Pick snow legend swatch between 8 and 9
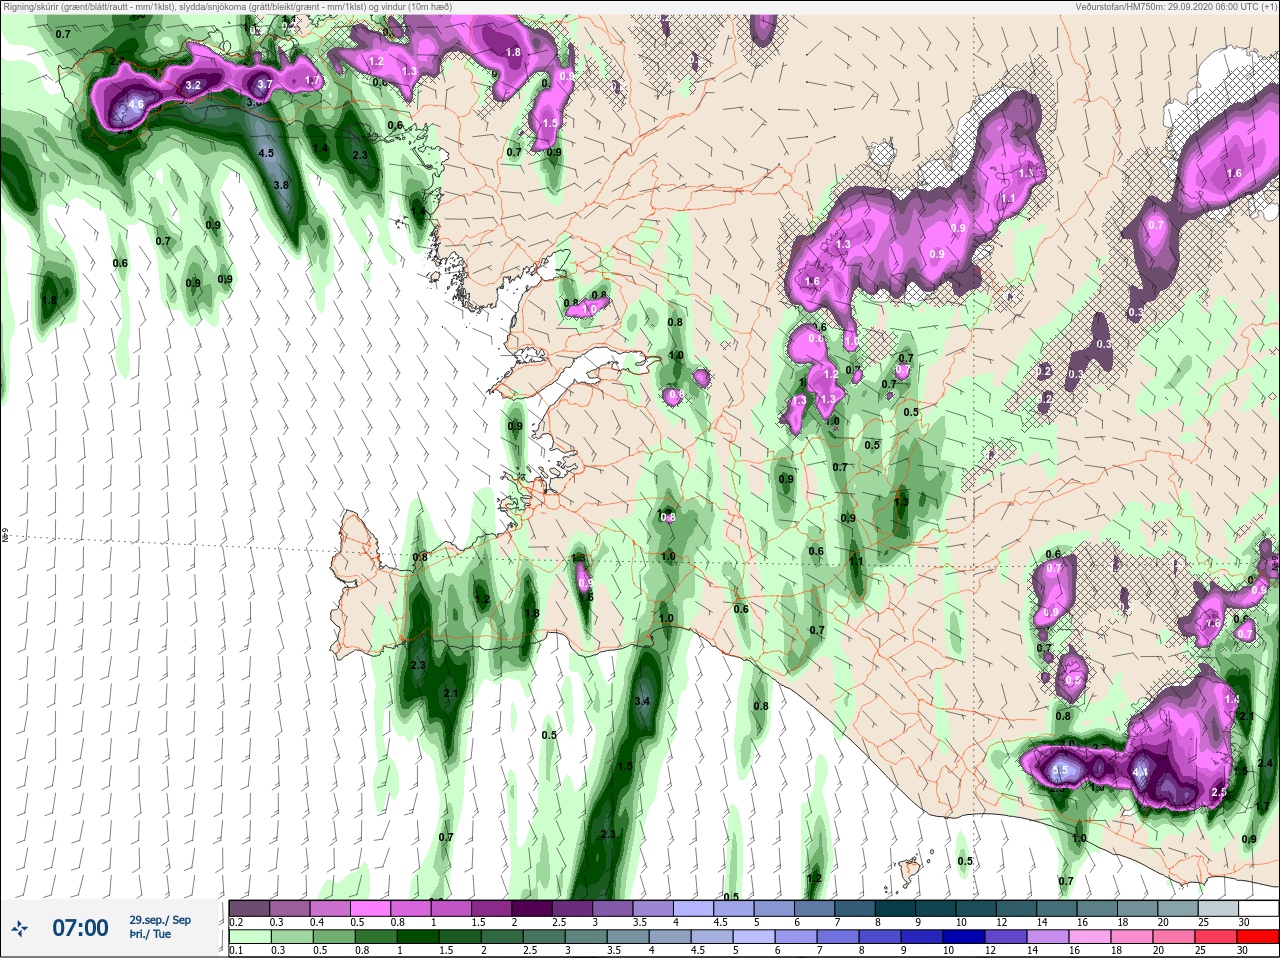This screenshot has width=1280, height=958. [895, 908]
